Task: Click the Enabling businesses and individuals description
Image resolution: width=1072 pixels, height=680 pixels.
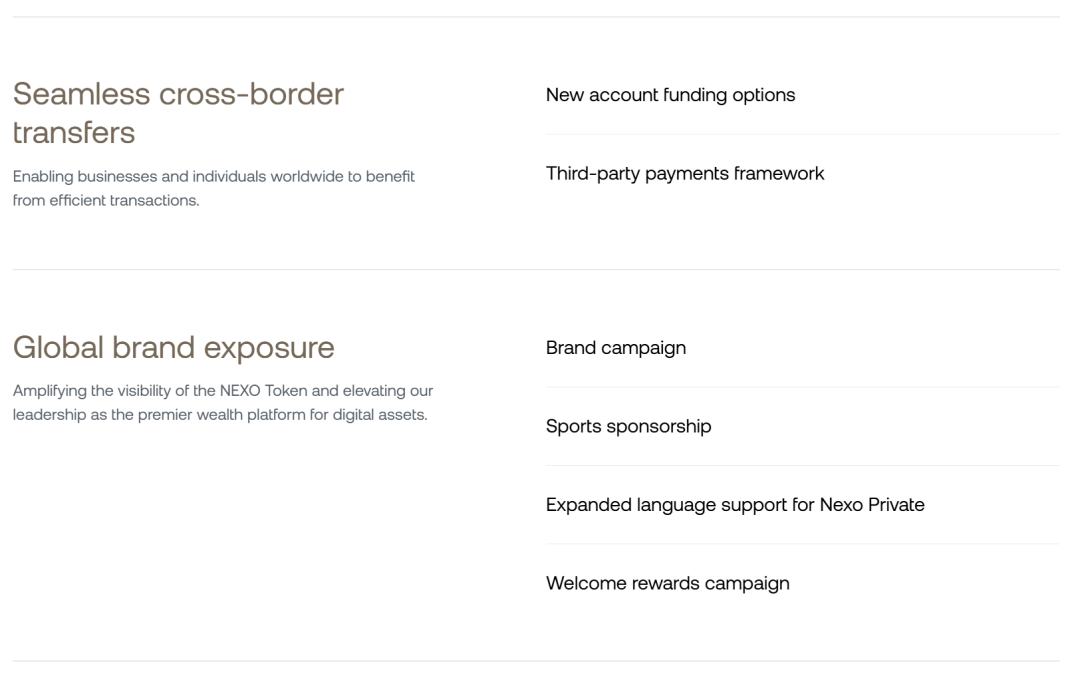Action: tap(214, 188)
